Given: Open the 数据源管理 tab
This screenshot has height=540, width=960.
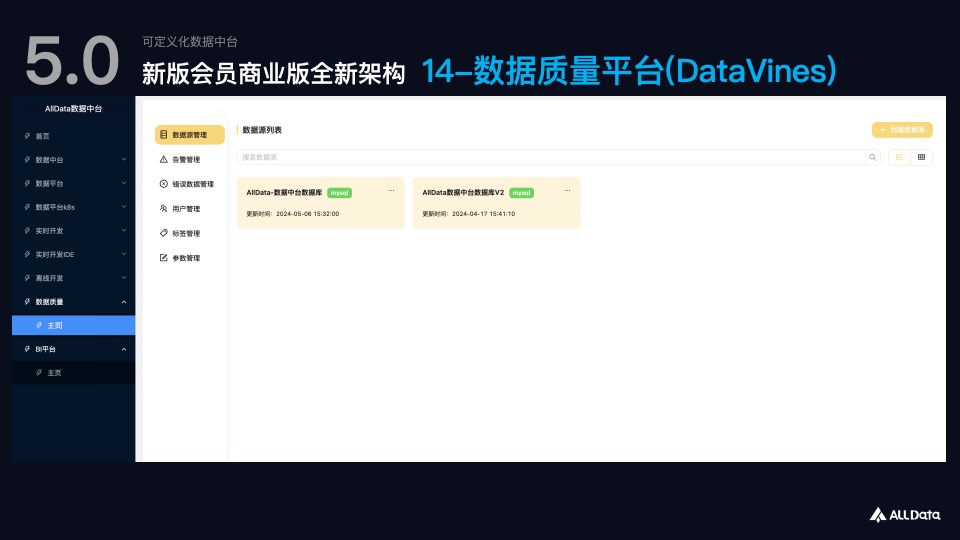Looking at the screenshot, I should [190, 135].
